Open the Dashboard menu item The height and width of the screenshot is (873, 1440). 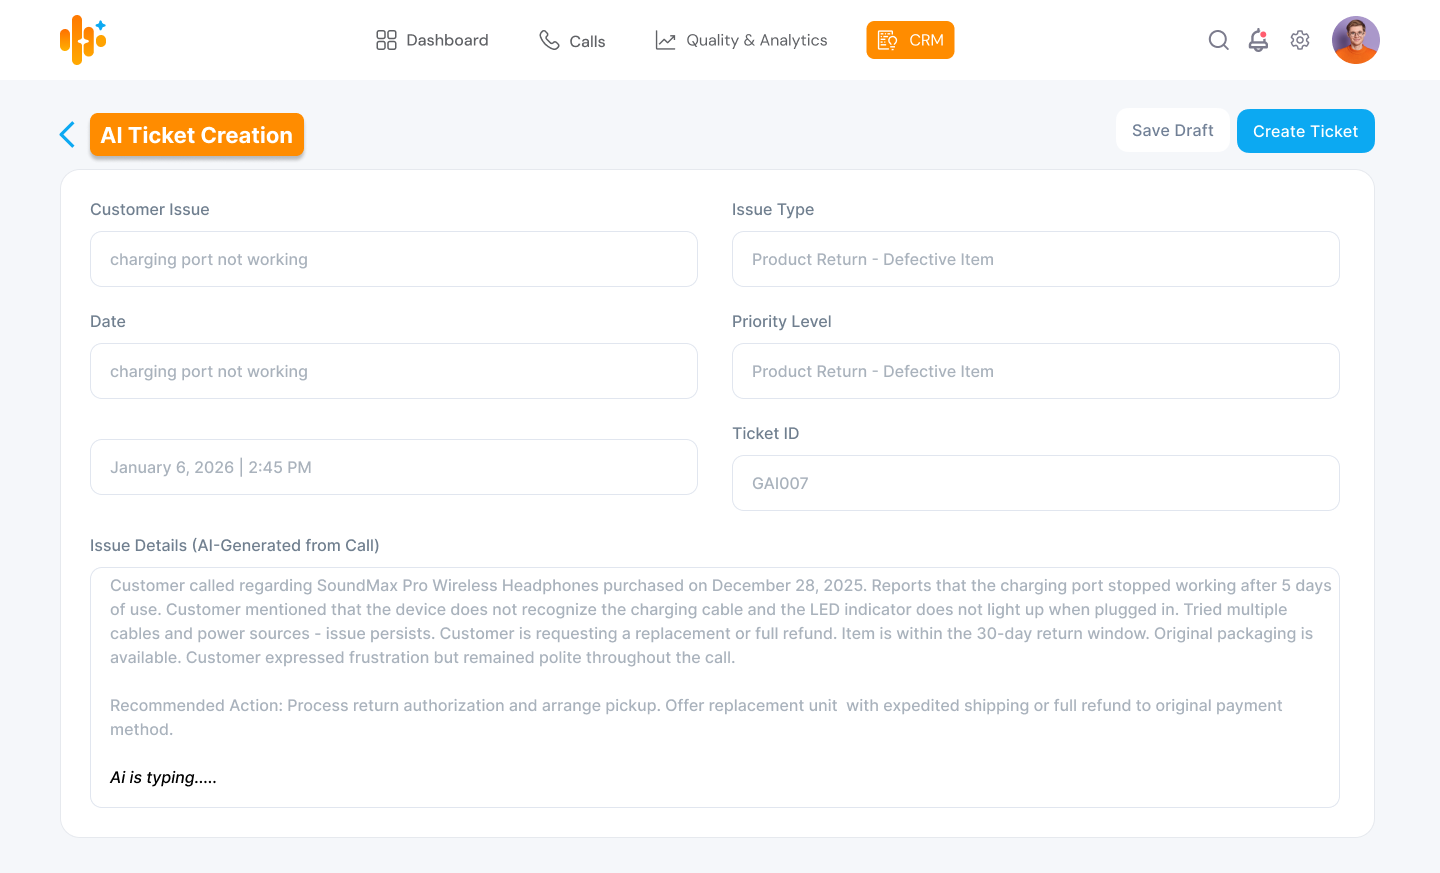coord(447,40)
